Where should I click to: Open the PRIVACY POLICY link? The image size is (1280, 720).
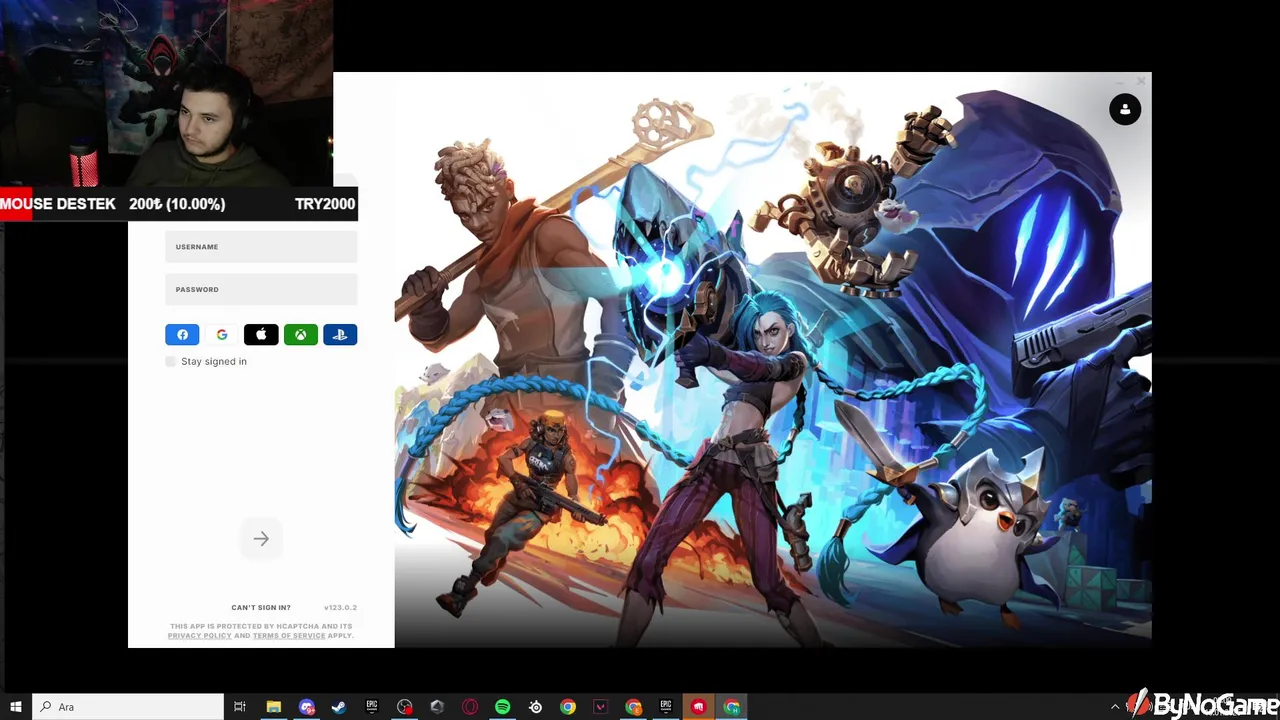click(199, 636)
